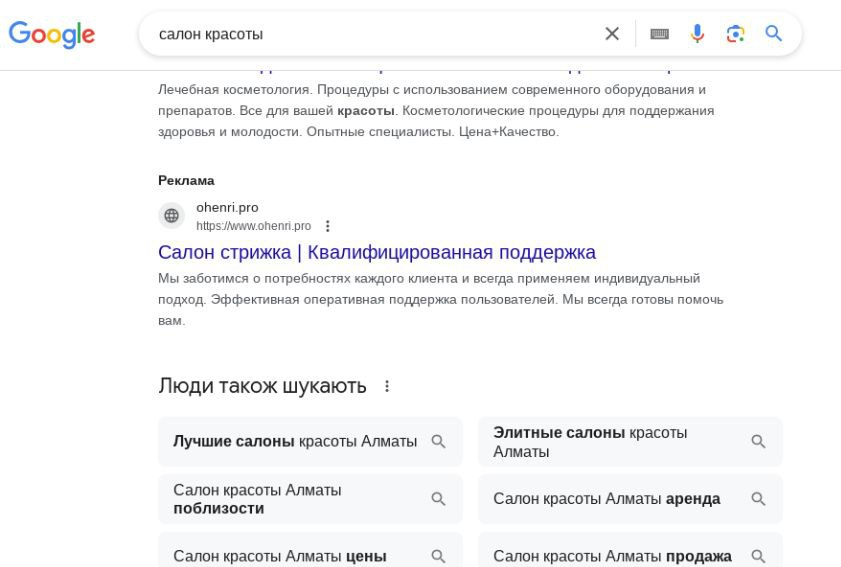
Task: Search Элитные салоны красоты Алматы suggestion
Action: (x=630, y=441)
